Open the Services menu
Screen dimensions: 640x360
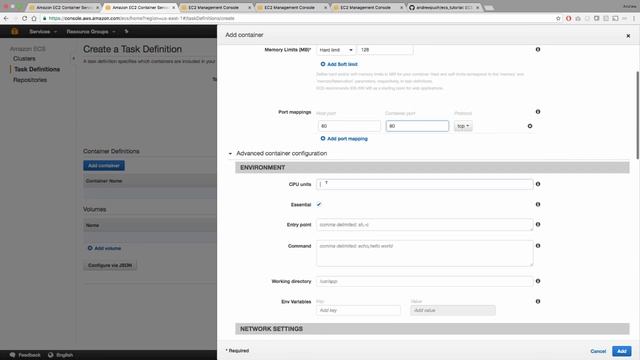pyautogui.click(x=42, y=31)
